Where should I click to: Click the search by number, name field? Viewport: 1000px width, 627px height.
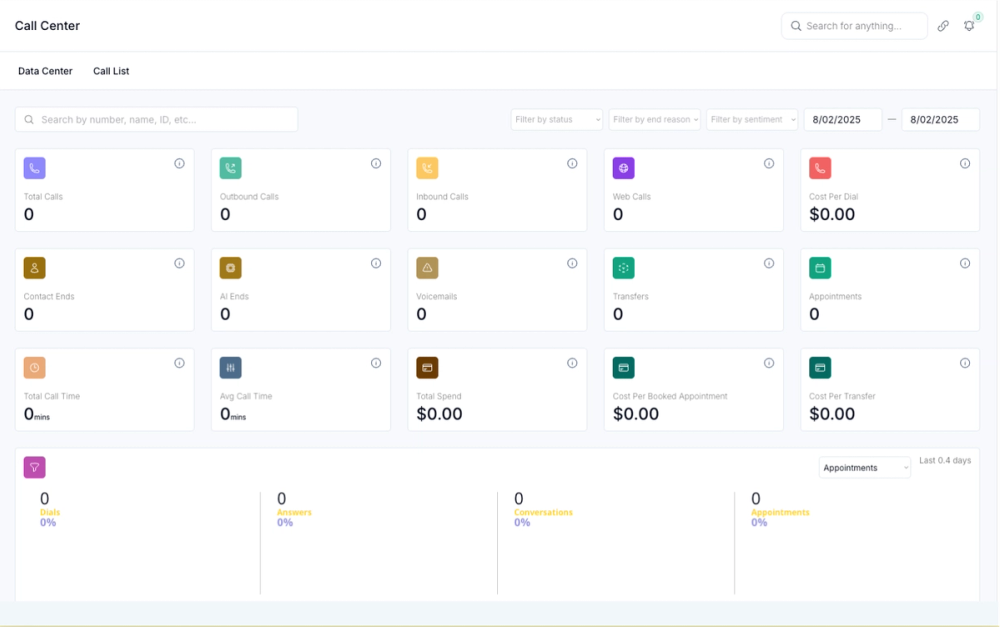[156, 119]
